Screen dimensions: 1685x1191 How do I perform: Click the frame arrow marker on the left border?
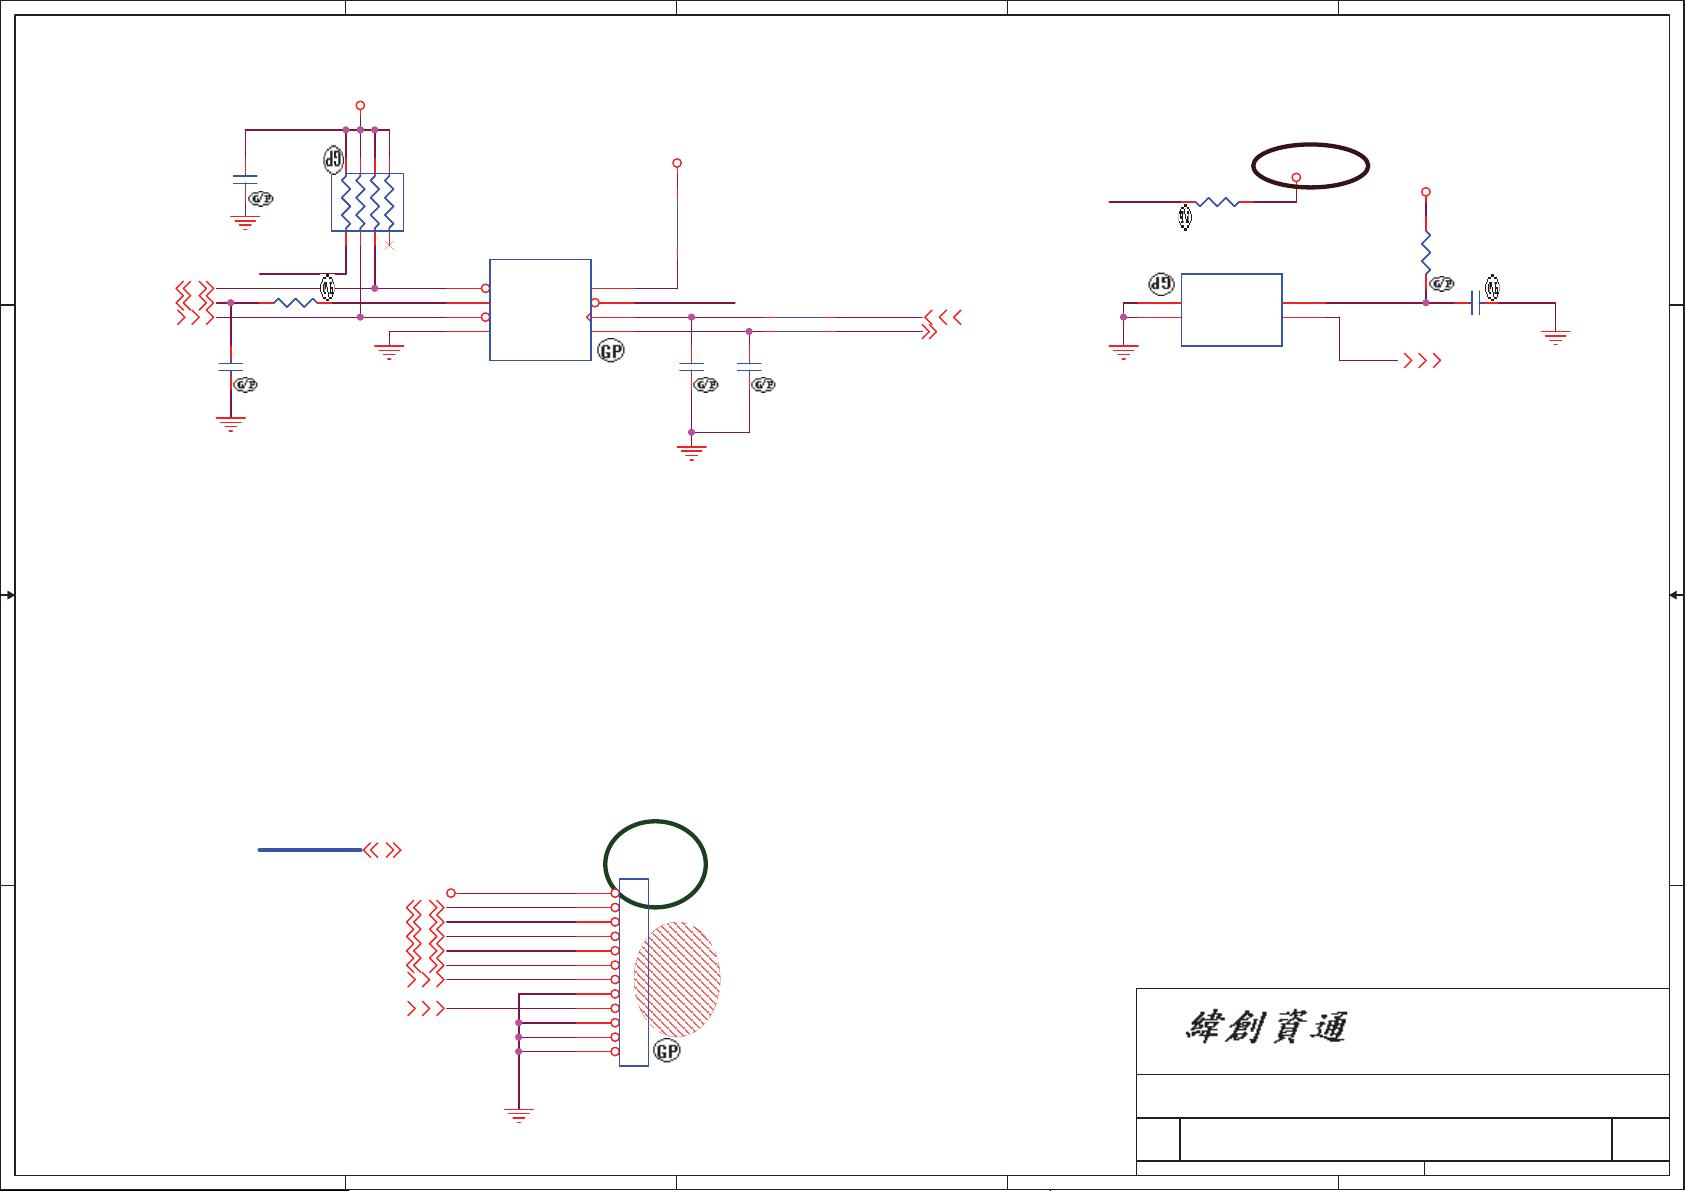coord(7,595)
